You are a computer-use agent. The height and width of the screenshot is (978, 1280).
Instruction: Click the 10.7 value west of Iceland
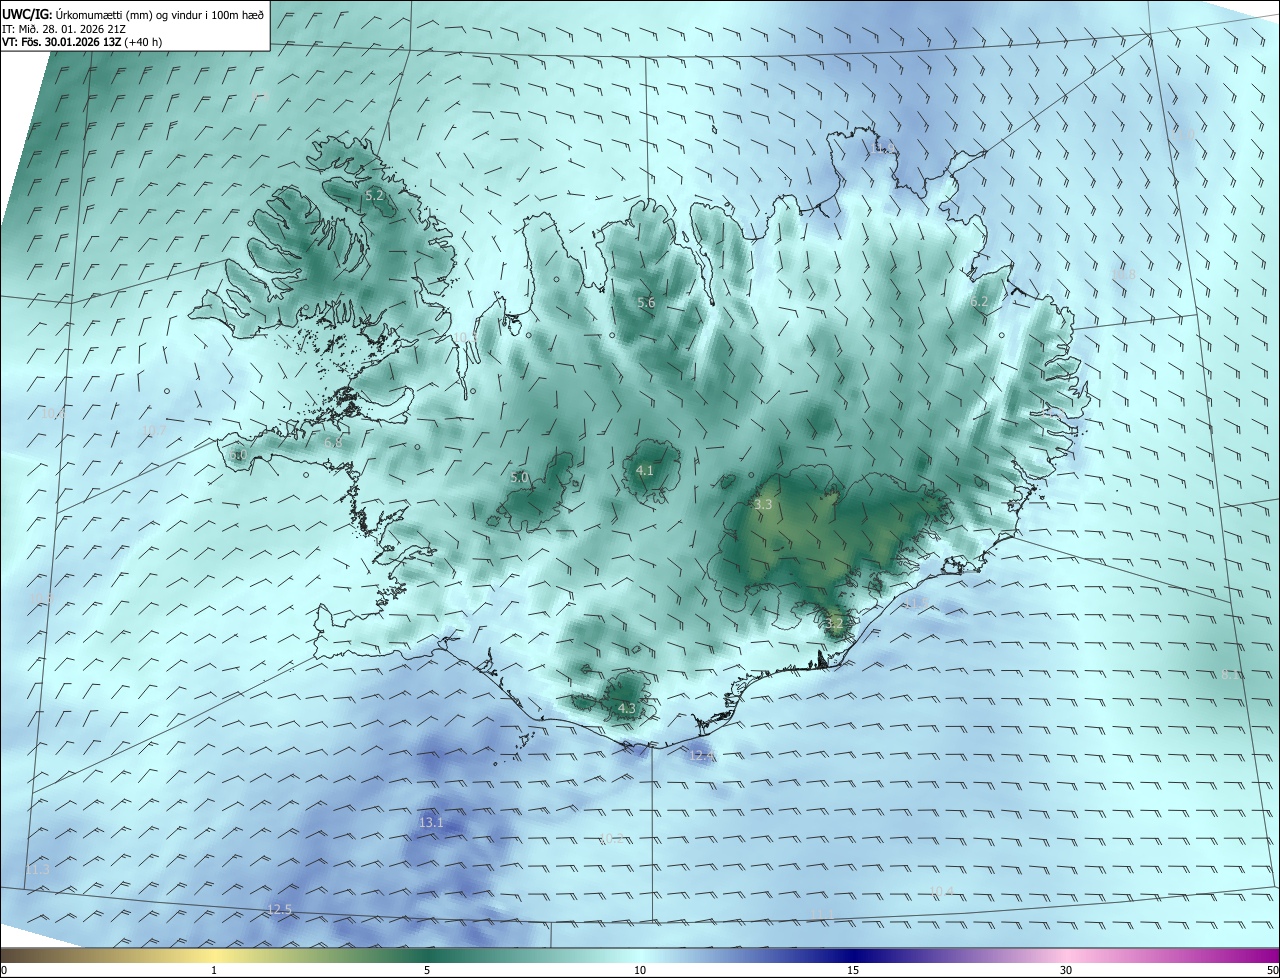[154, 431]
